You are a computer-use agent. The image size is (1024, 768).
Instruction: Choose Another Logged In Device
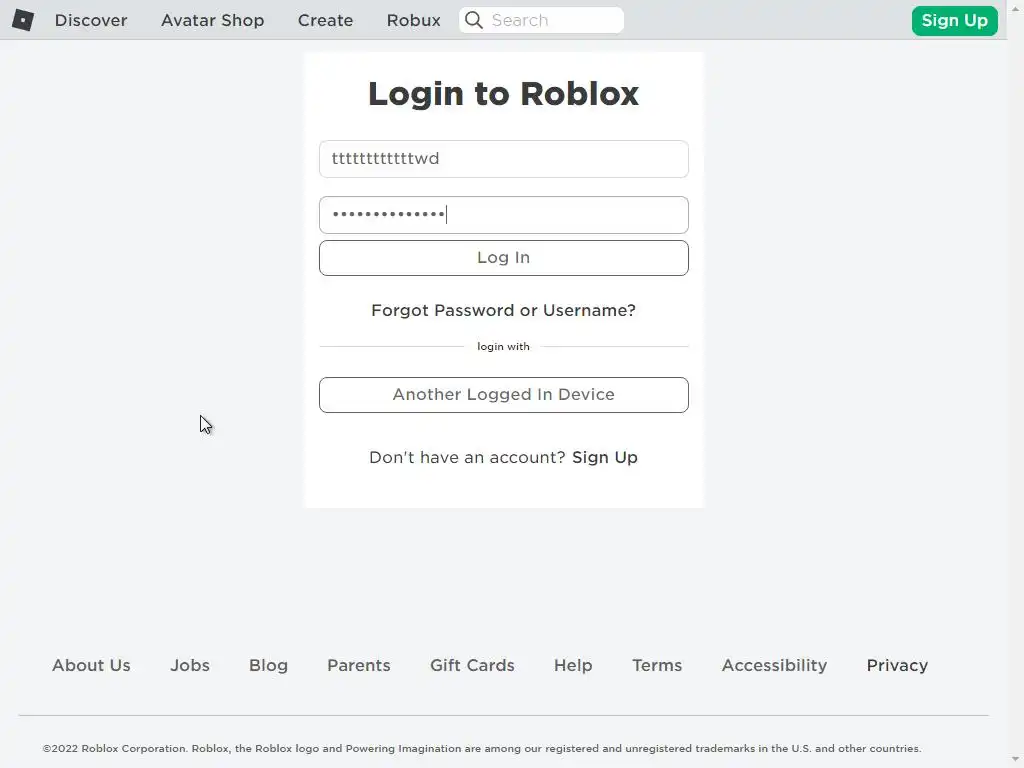(x=504, y=394)
